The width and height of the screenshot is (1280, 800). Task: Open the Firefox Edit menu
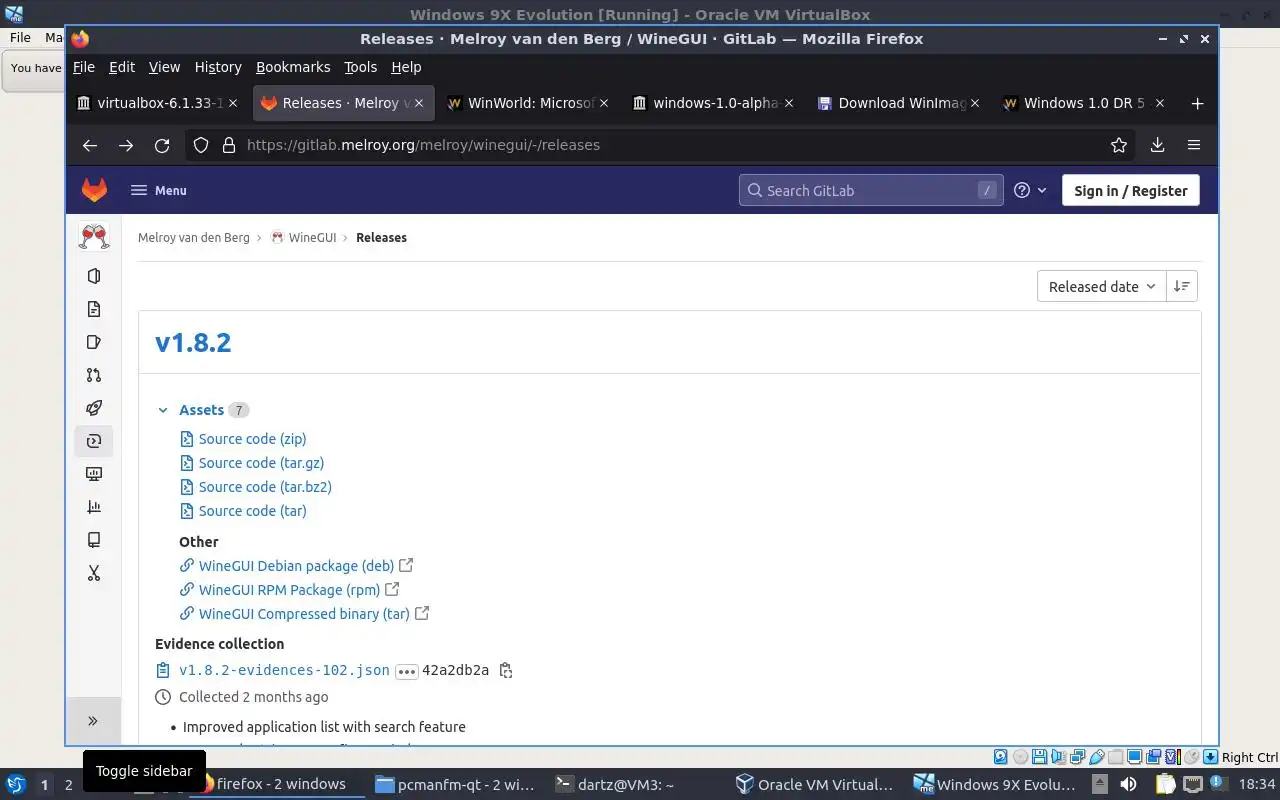coord(122,67)
